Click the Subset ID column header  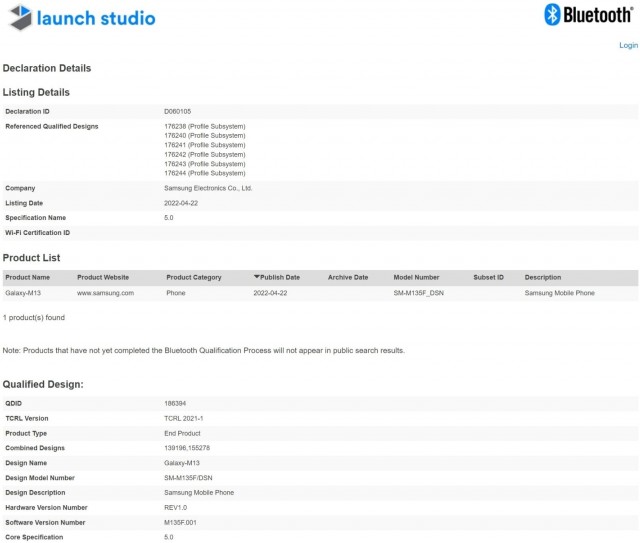[488, 277]
